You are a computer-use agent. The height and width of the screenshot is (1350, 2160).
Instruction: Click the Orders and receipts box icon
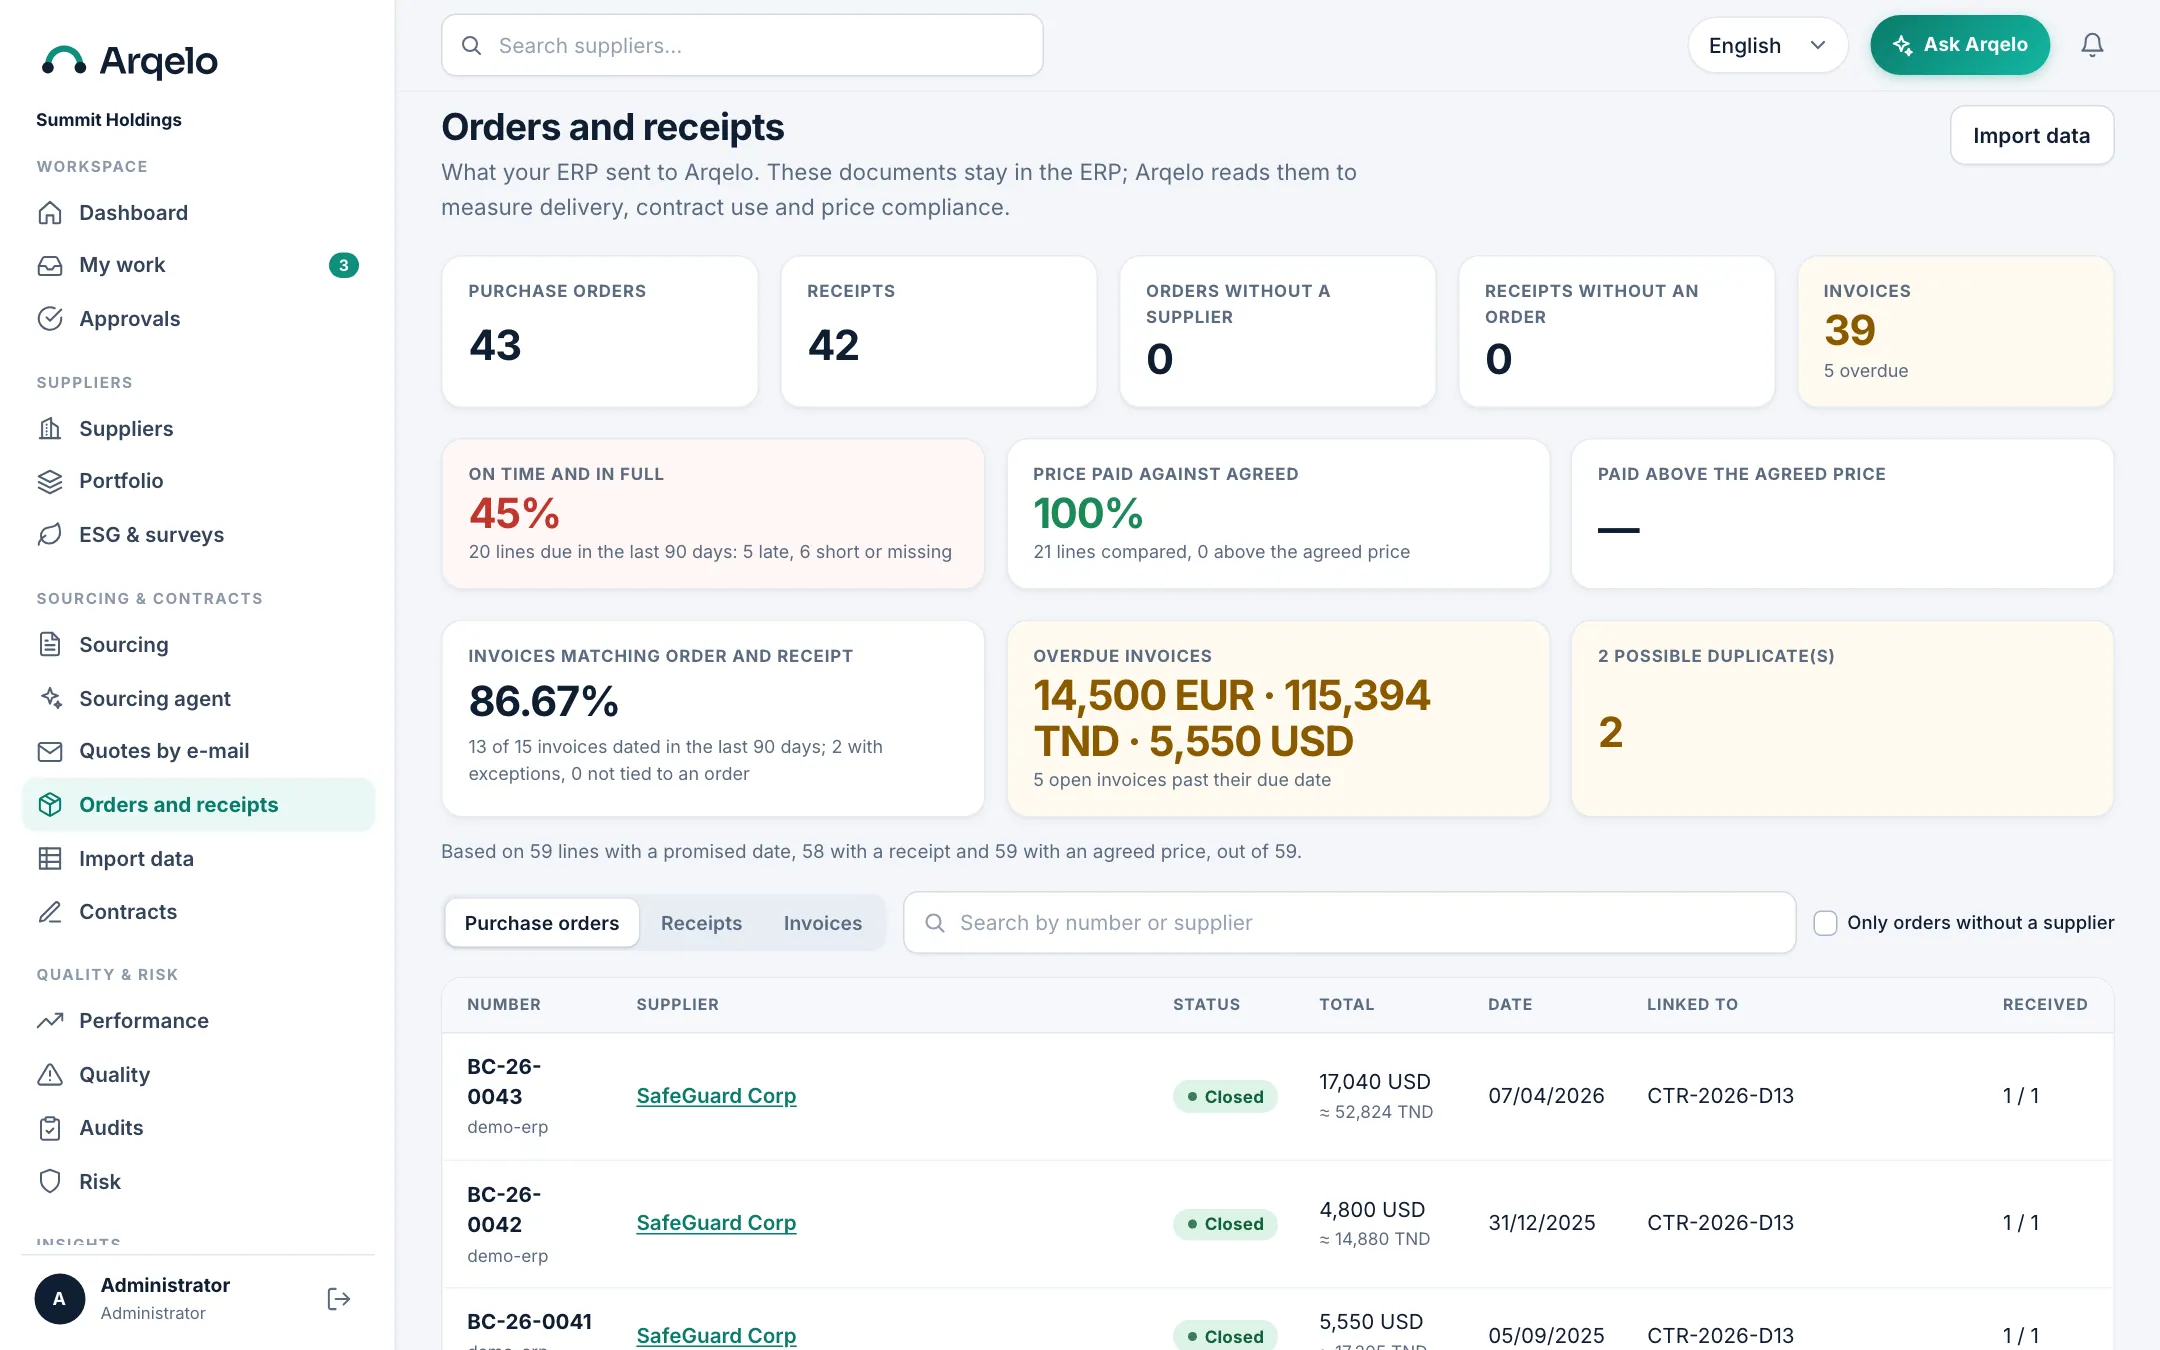pos(50,805)
